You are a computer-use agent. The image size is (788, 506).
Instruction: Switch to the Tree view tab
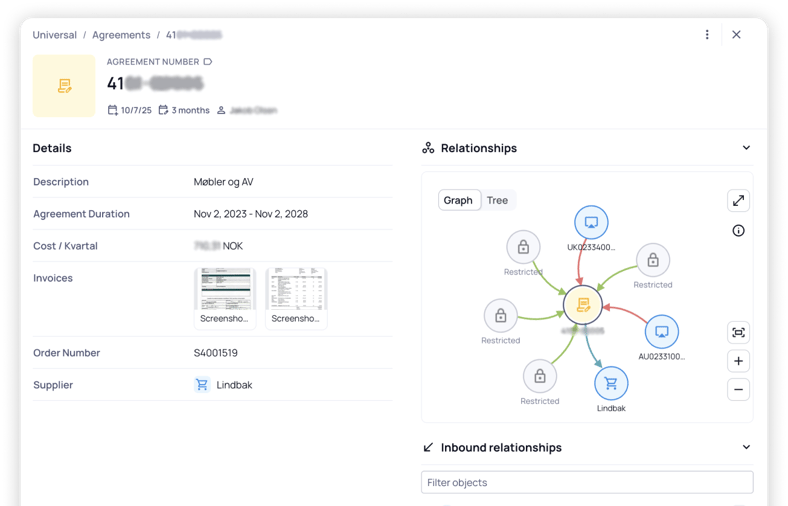(x=498, y=200)
